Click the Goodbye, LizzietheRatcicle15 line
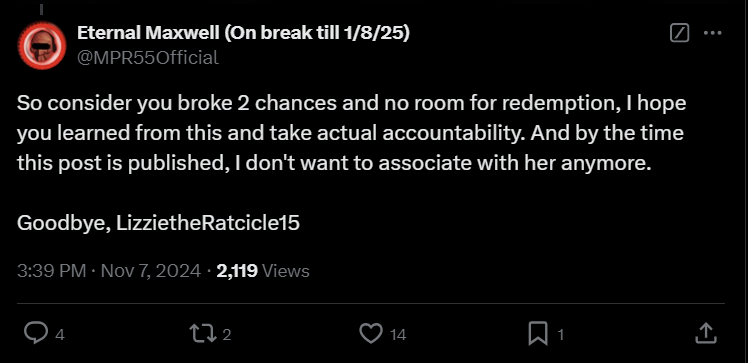748x363 pixels. pyautogui.click(x=158, y=223)
